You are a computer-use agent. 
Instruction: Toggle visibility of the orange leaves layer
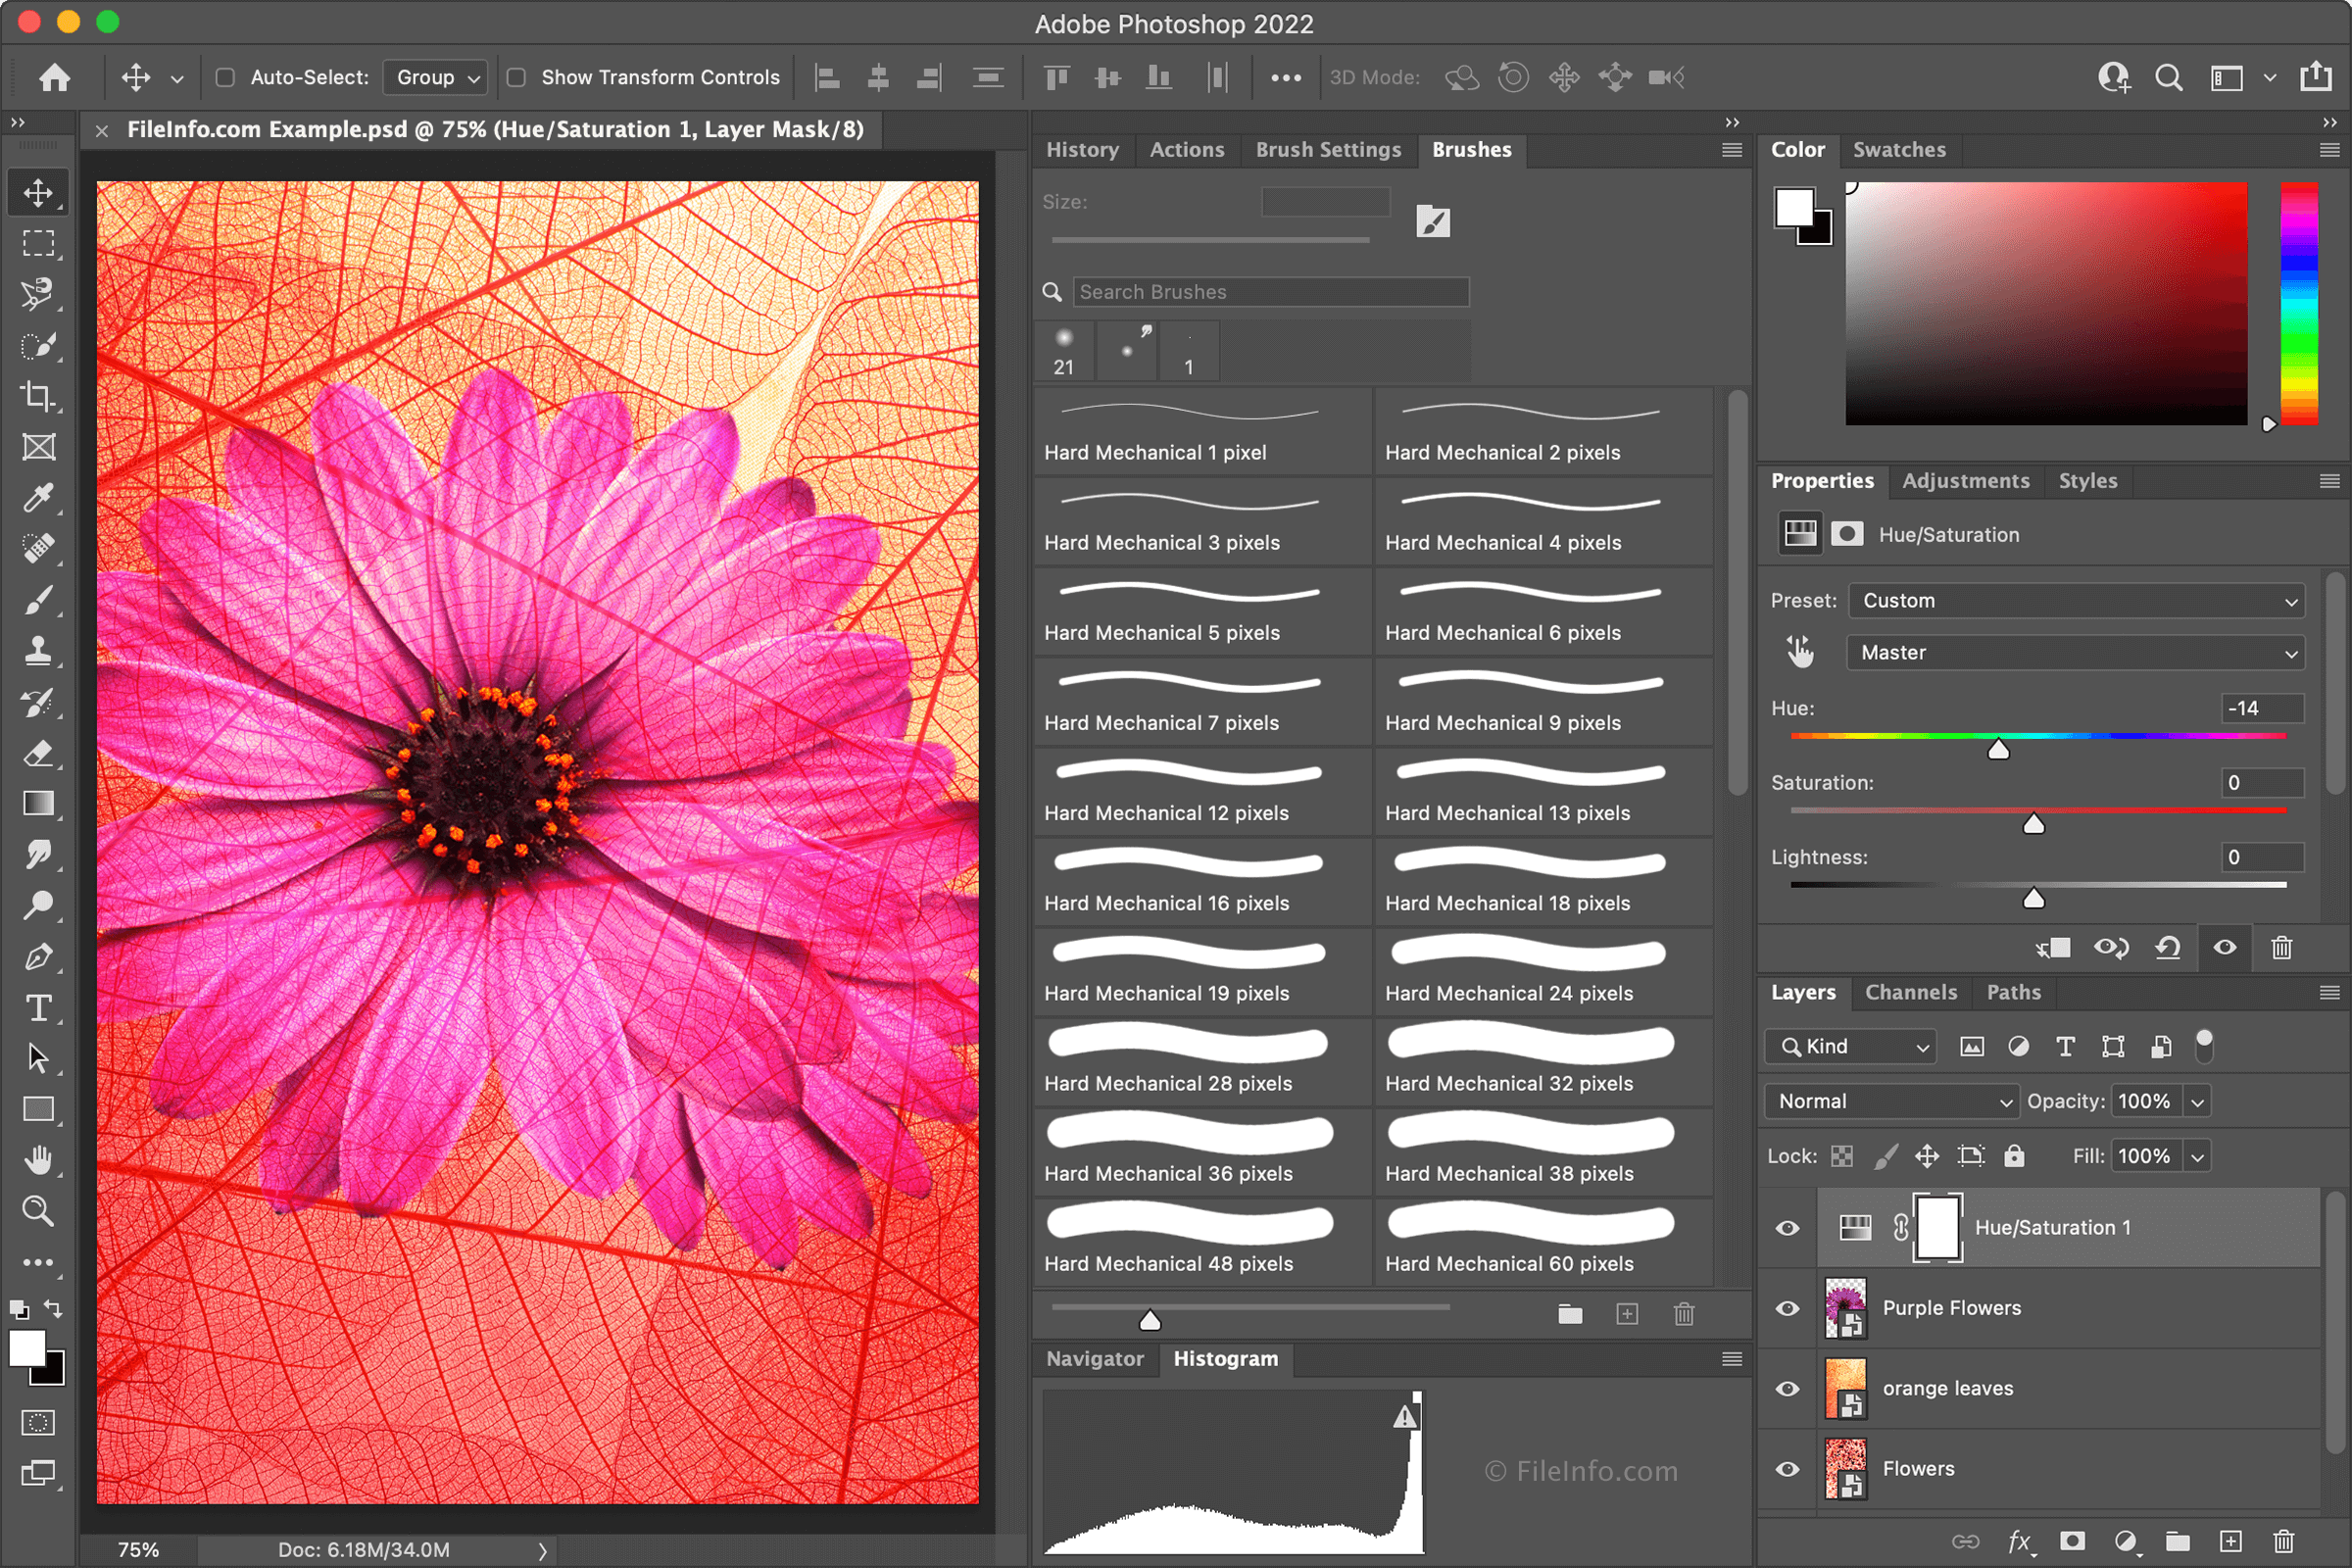point(1787,1388)
